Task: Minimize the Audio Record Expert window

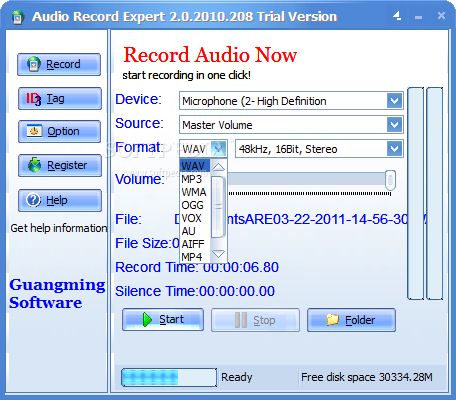Action: pos(419,17)
